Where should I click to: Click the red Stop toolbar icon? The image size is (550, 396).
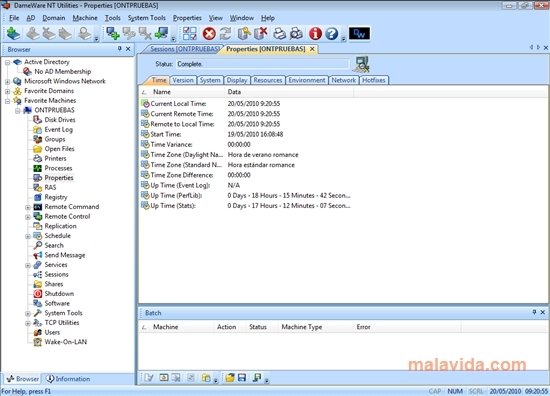pos(209,34)
